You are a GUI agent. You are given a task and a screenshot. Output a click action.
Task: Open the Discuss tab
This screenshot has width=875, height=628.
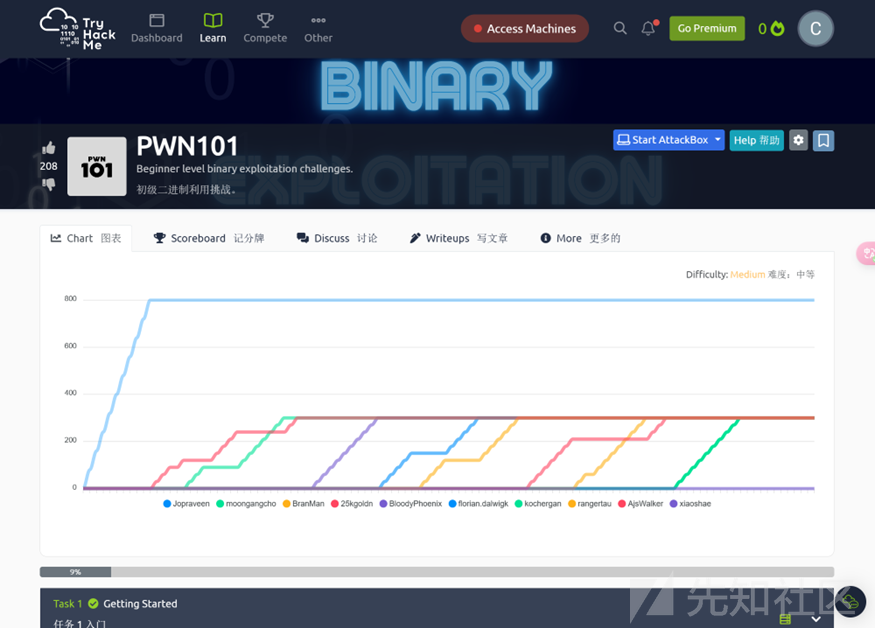click(337, 238)
